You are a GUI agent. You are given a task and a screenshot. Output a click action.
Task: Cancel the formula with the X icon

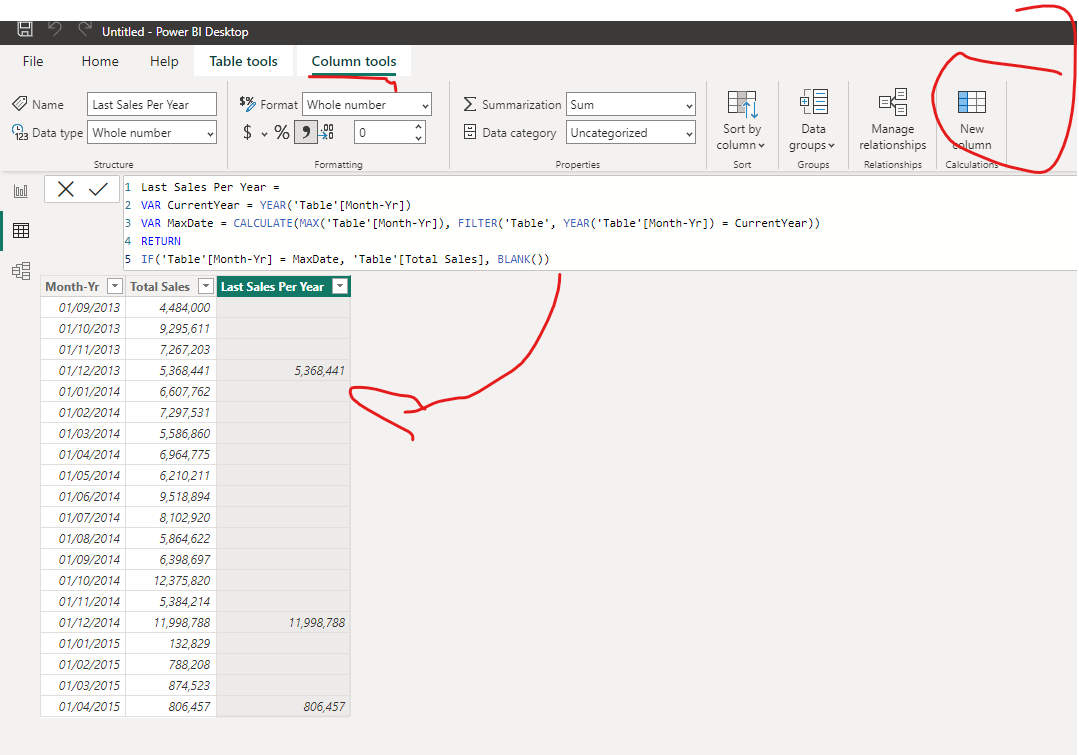pos(65,189)
